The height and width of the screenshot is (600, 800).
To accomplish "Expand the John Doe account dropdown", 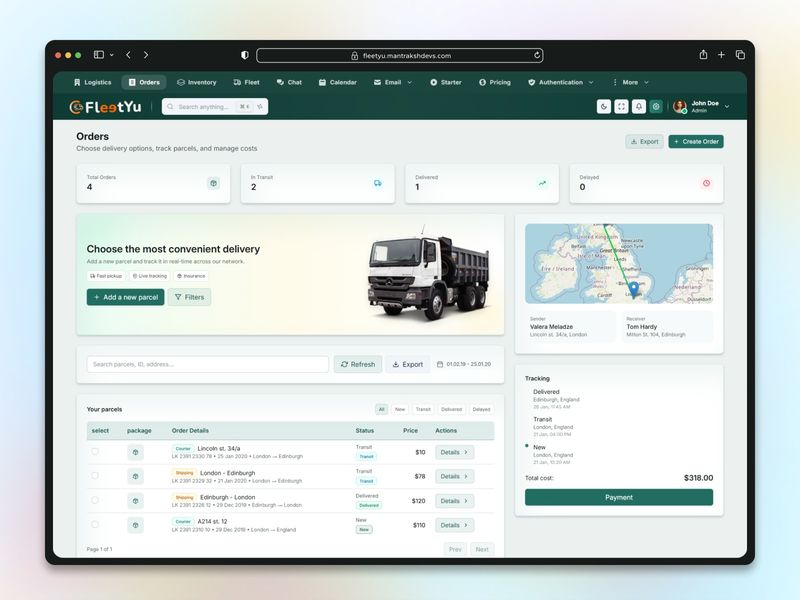I will tap(705, 105).
